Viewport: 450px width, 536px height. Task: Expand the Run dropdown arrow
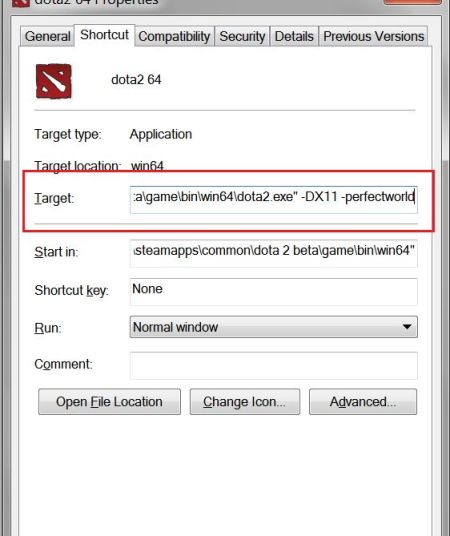coord(407,327)
